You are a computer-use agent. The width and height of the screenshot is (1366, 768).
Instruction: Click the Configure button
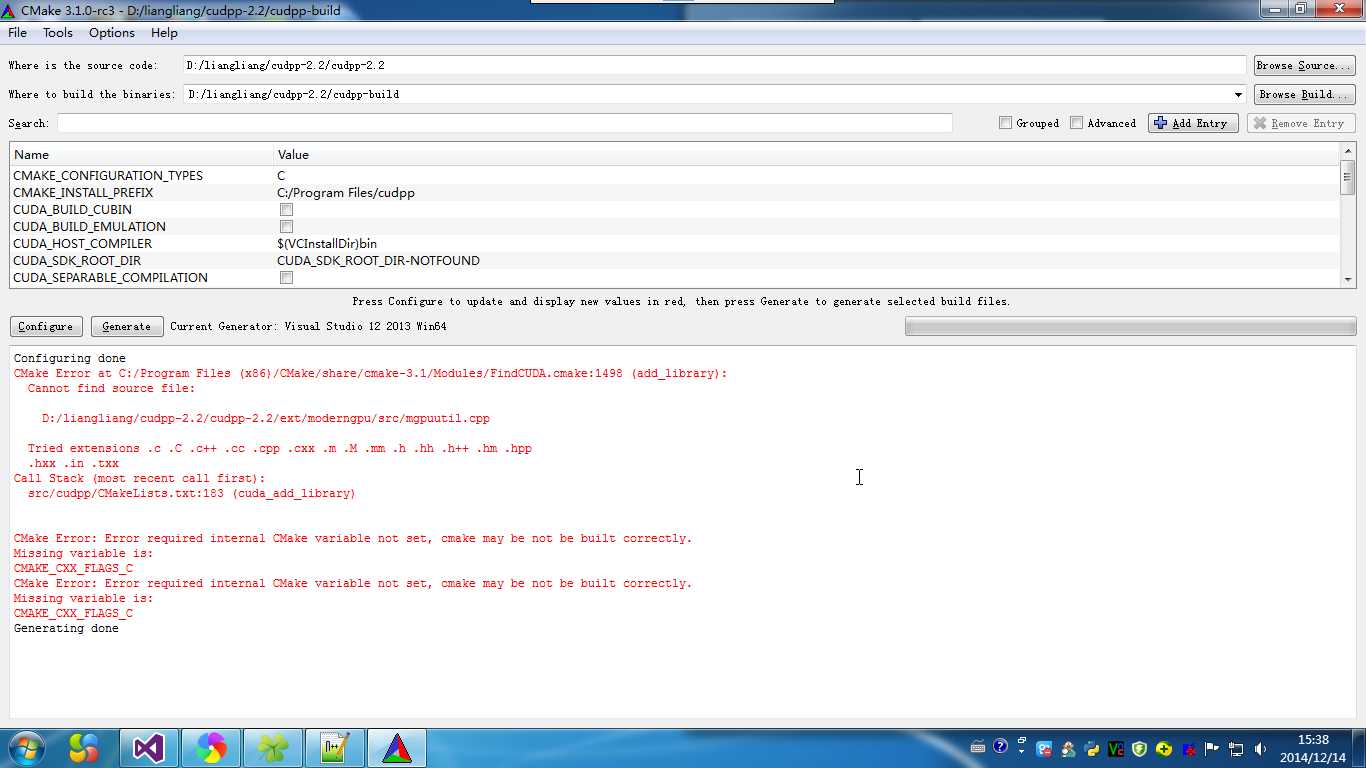click(46, 326)
